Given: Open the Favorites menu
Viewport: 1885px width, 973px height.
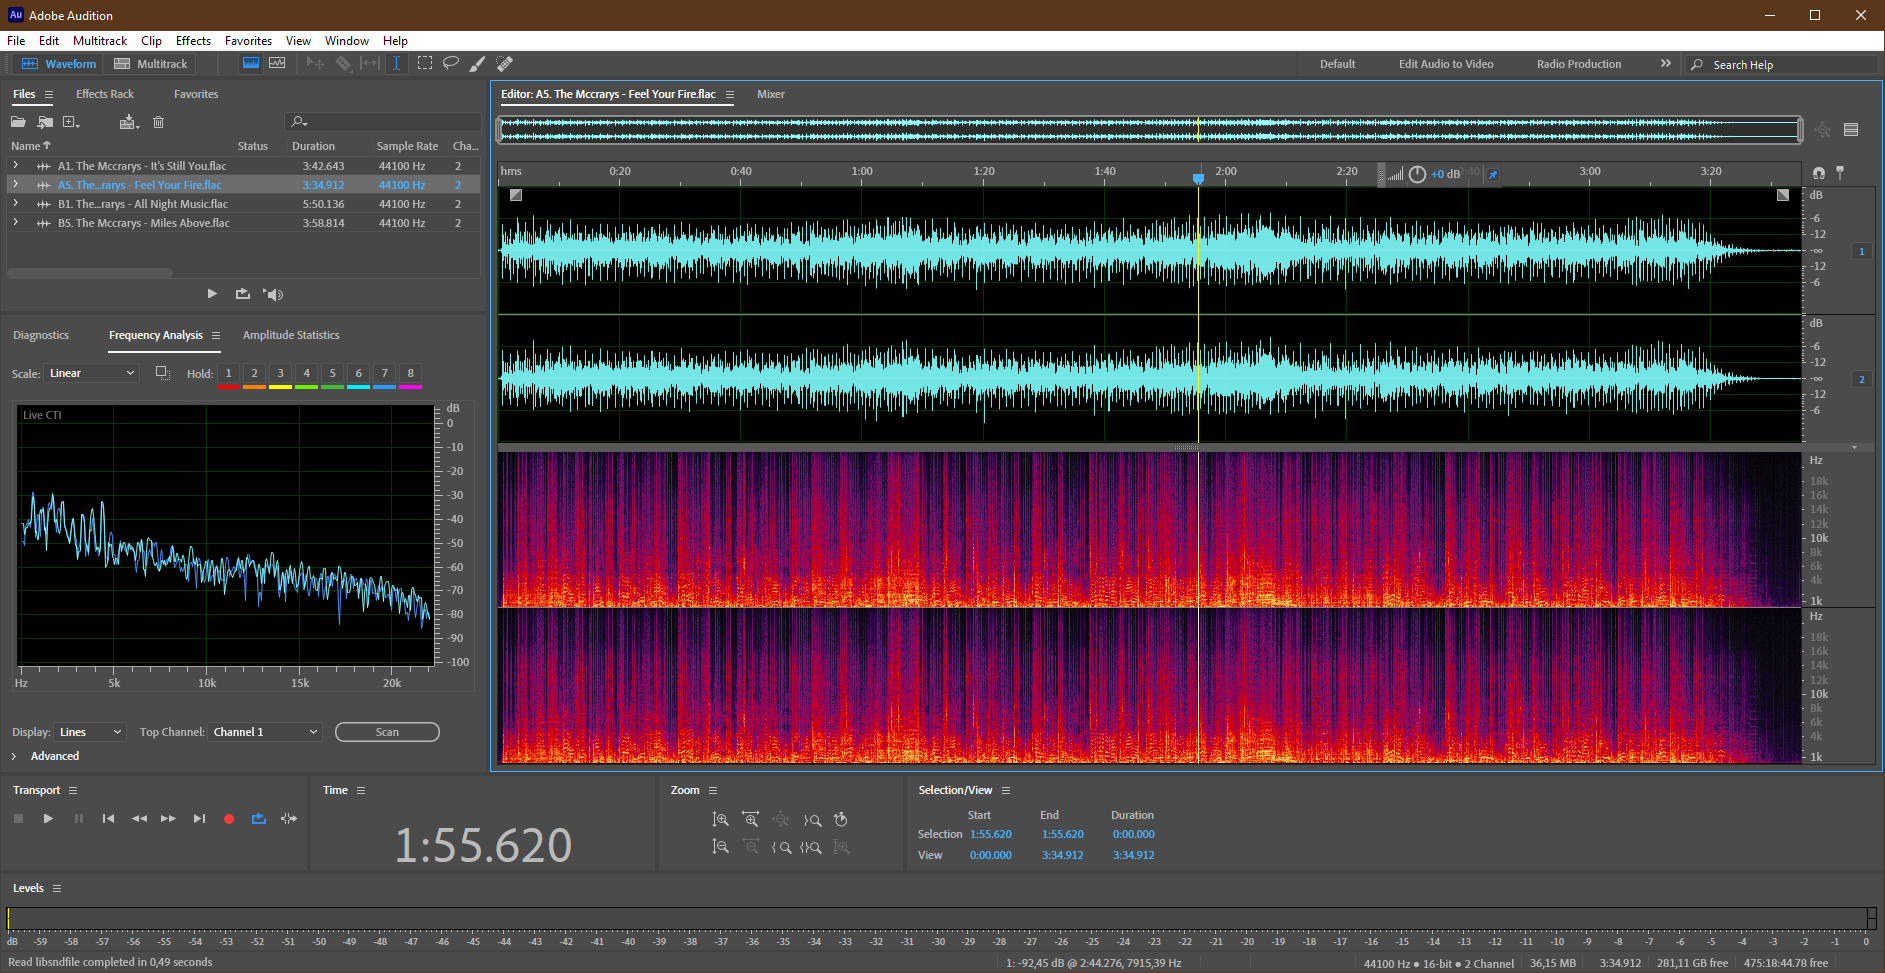Looking at the screenshot, I should tap(248, 41).
